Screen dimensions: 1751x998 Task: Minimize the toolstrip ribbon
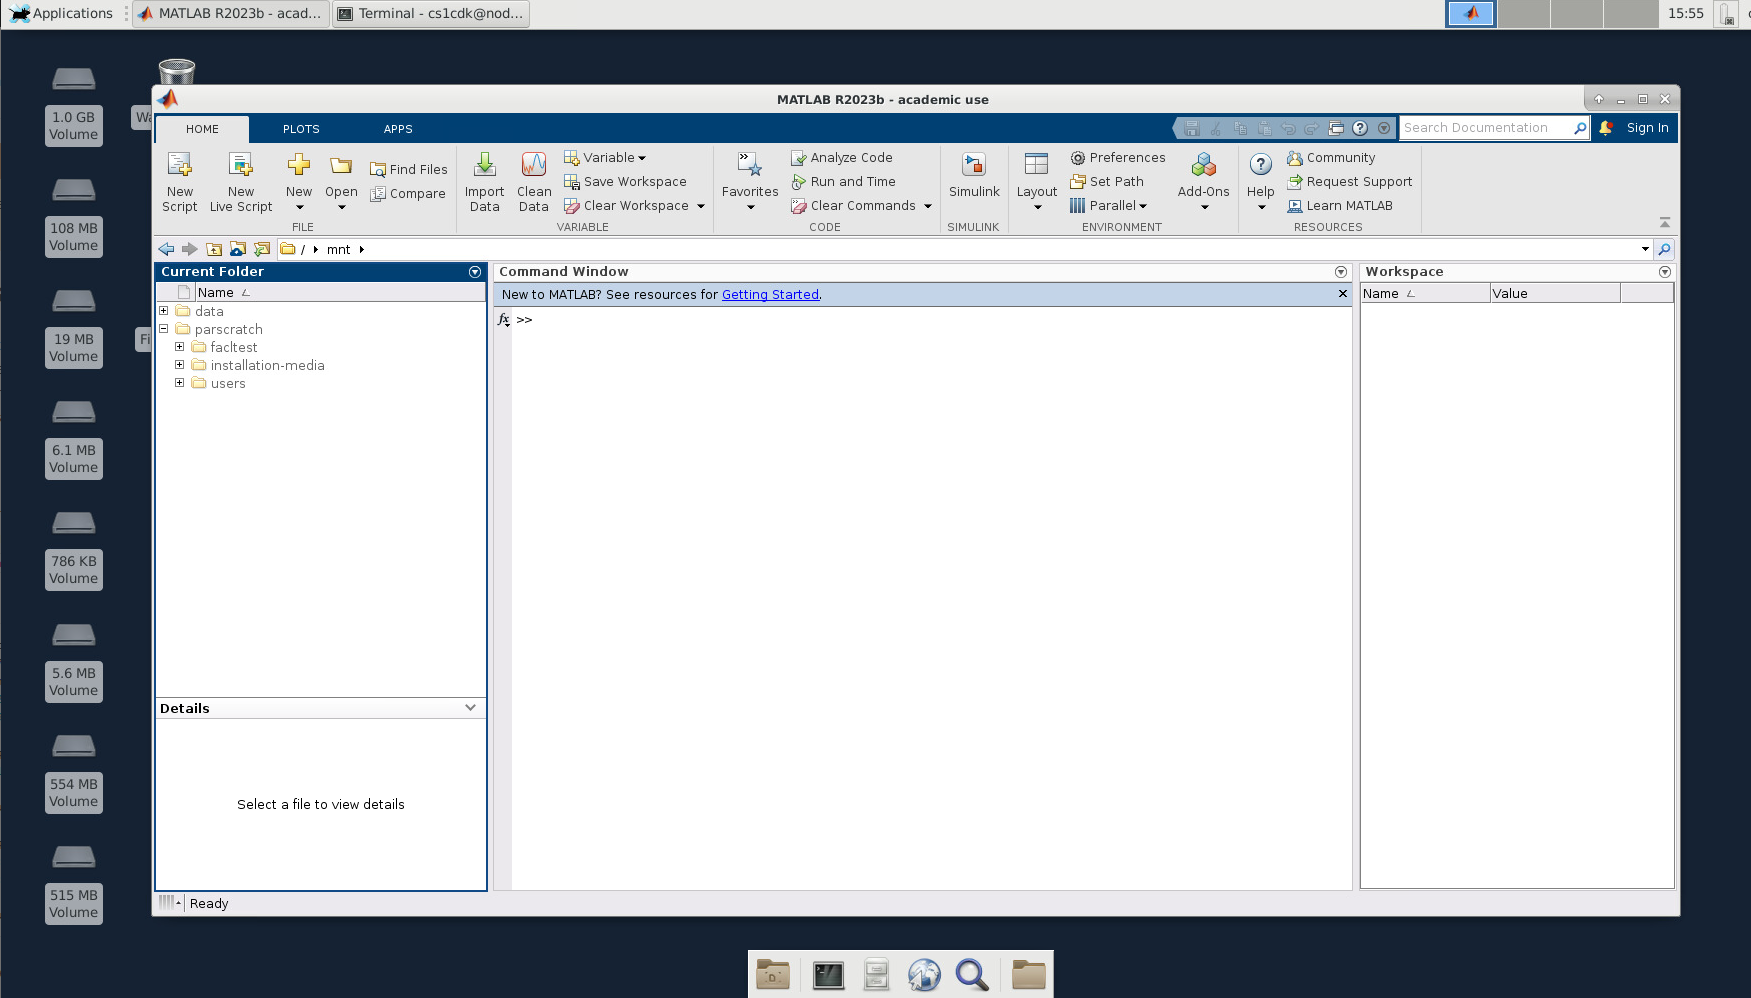(x=1665, y=222)
